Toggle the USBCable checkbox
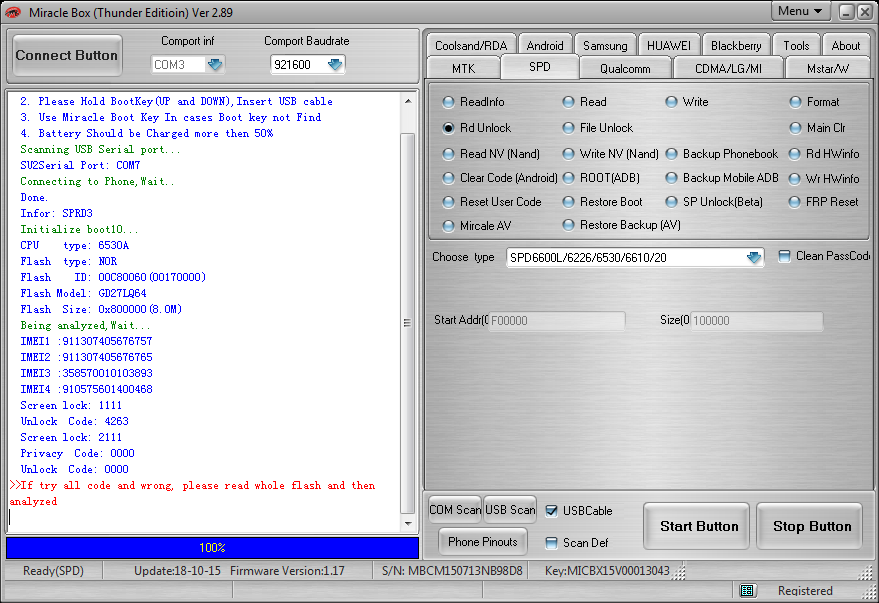The width and height of the screenshot is (879, 603). [x=552, y=511]
